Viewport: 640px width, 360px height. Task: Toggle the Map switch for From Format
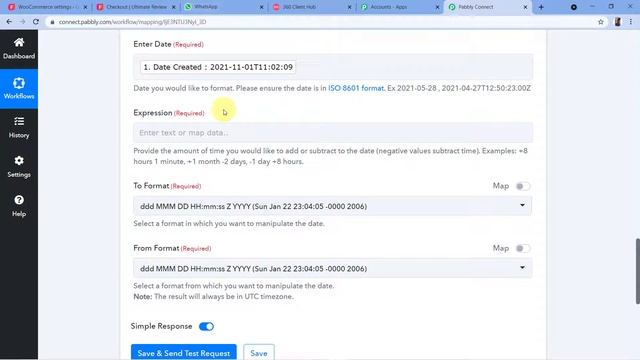click(x=523, y=248)
